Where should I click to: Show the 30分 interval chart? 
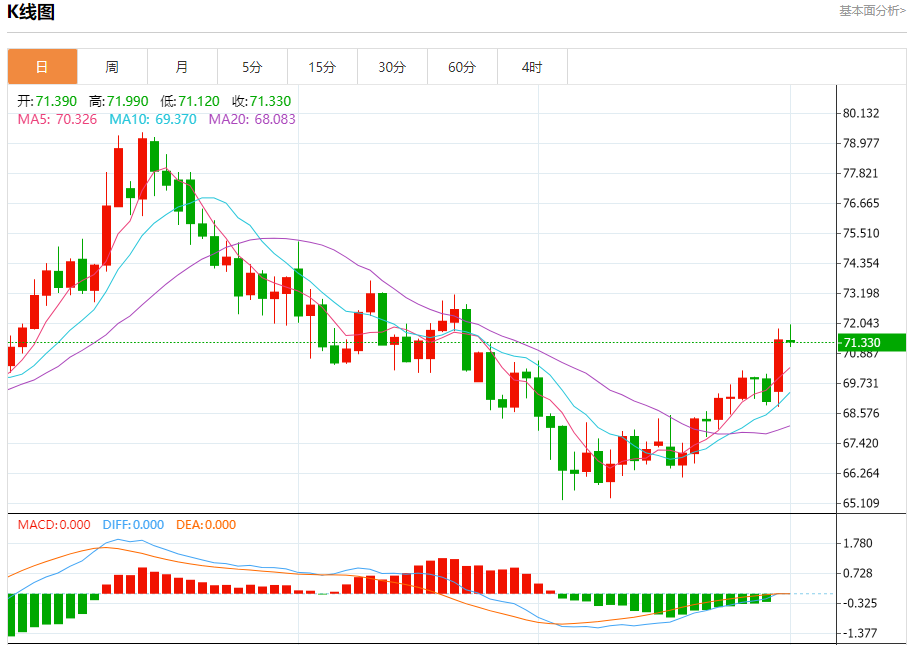click(x=392, y=67)
